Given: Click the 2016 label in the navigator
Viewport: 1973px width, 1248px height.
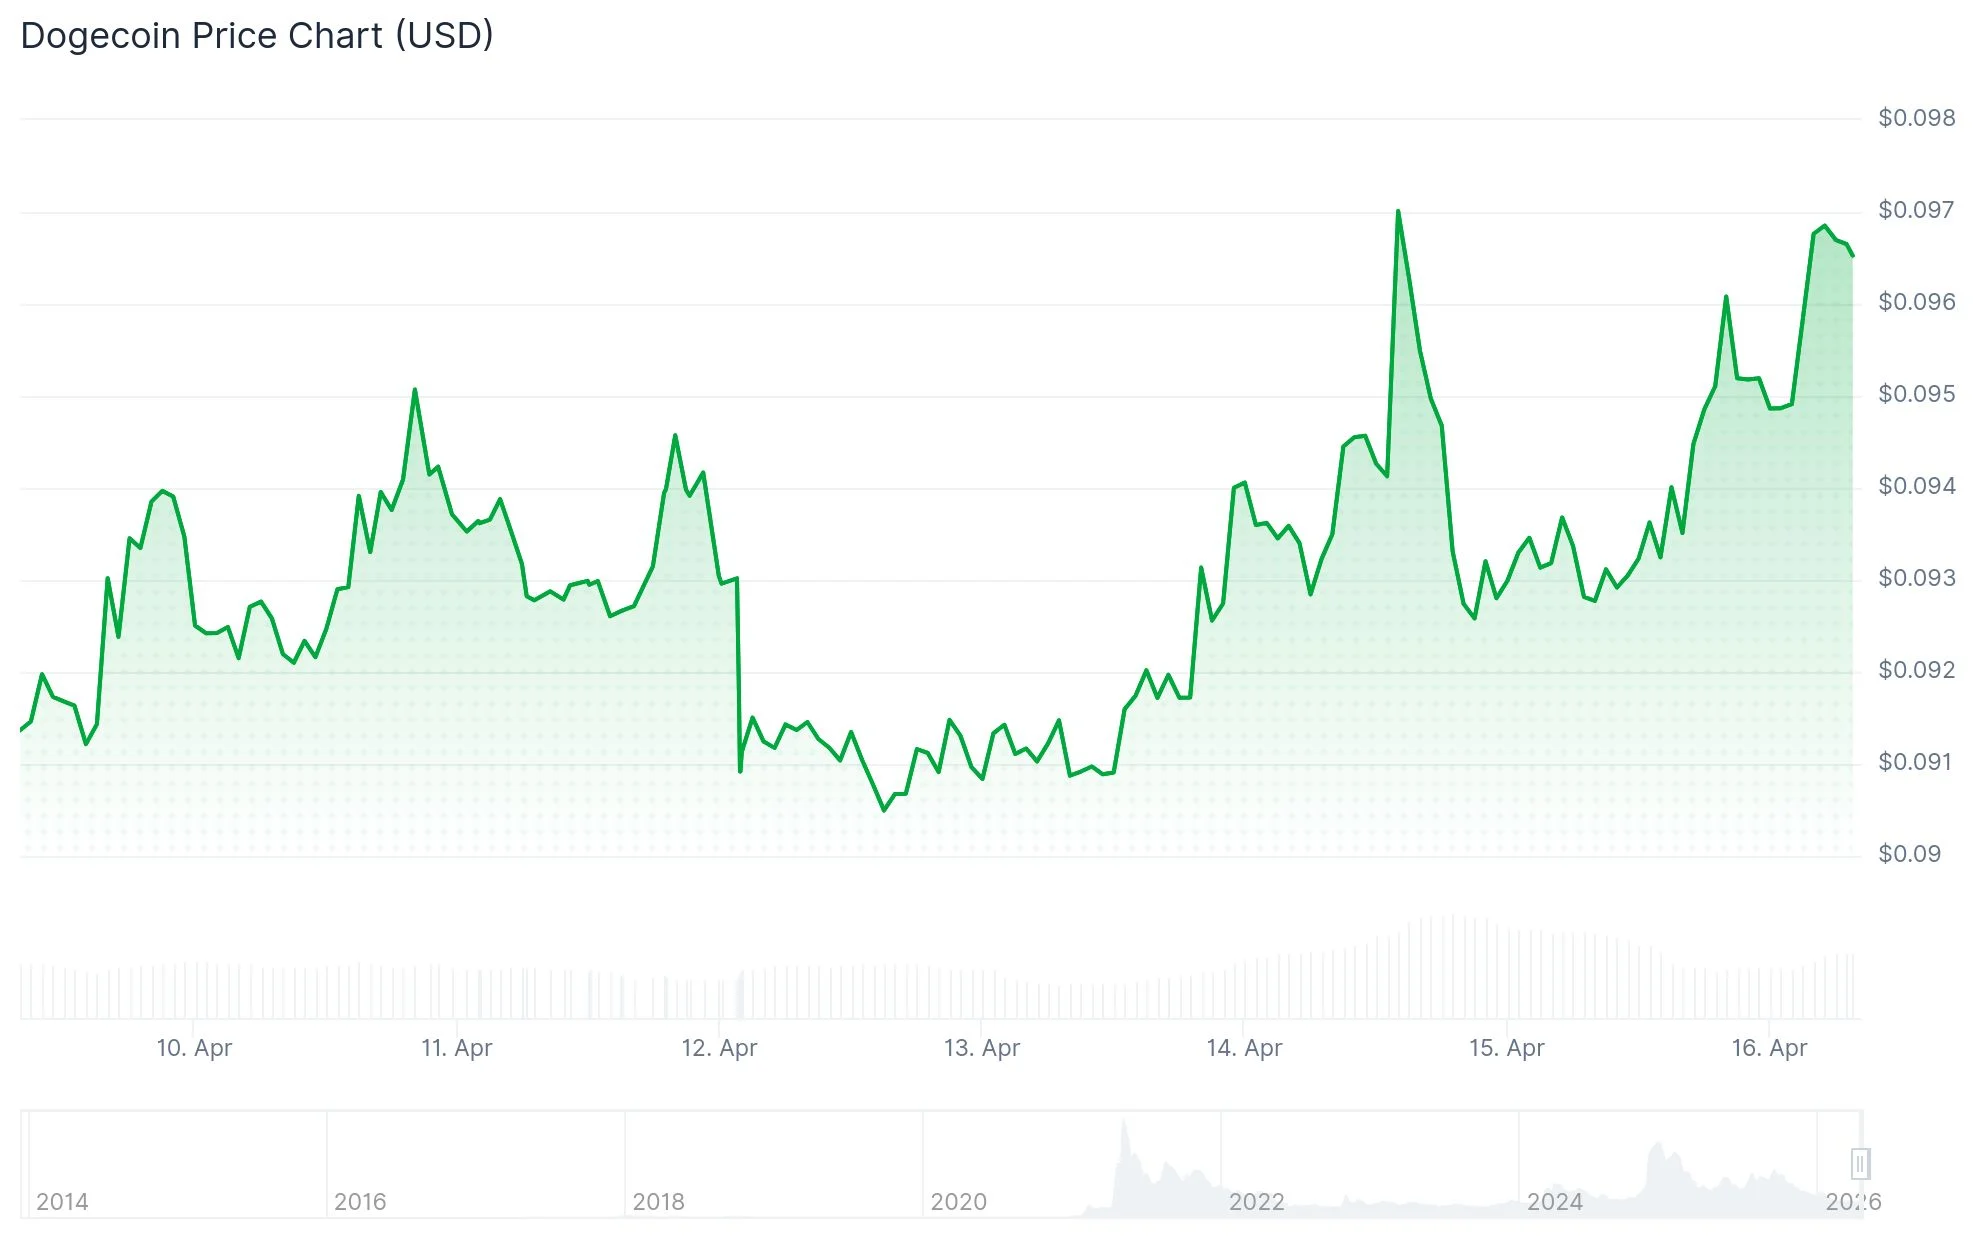Looking at the screenshot, I should [360, 1201].
